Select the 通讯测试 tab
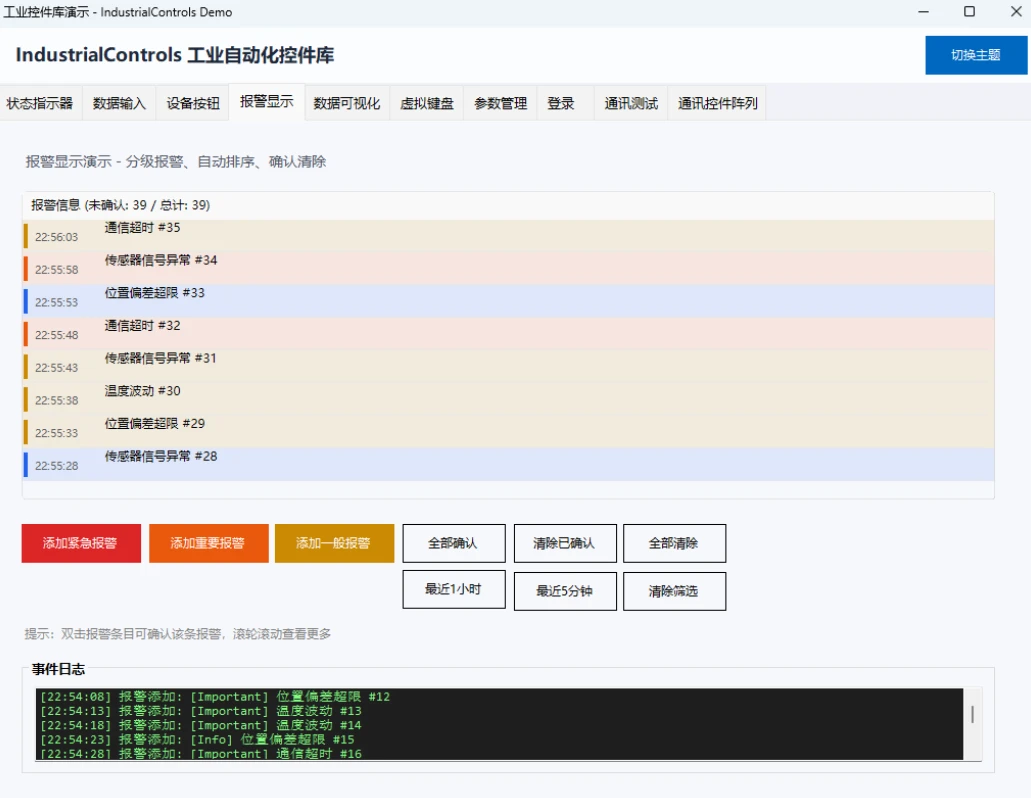1031x798 pixels. (631, 103)
